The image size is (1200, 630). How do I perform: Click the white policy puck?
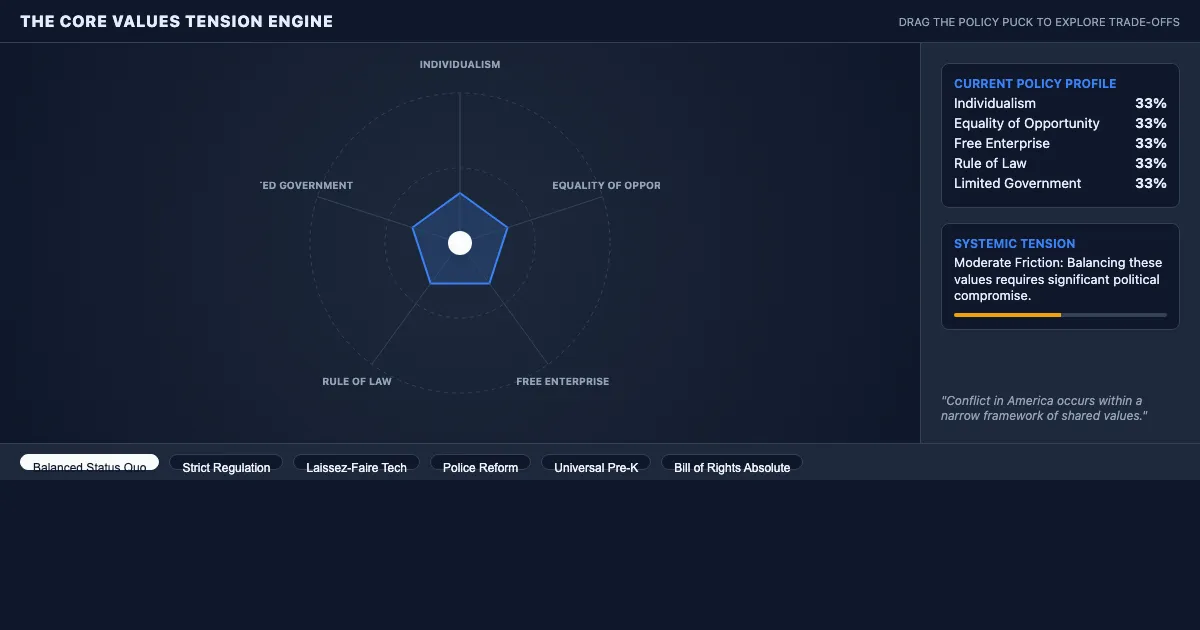click(x=460, y=243)
